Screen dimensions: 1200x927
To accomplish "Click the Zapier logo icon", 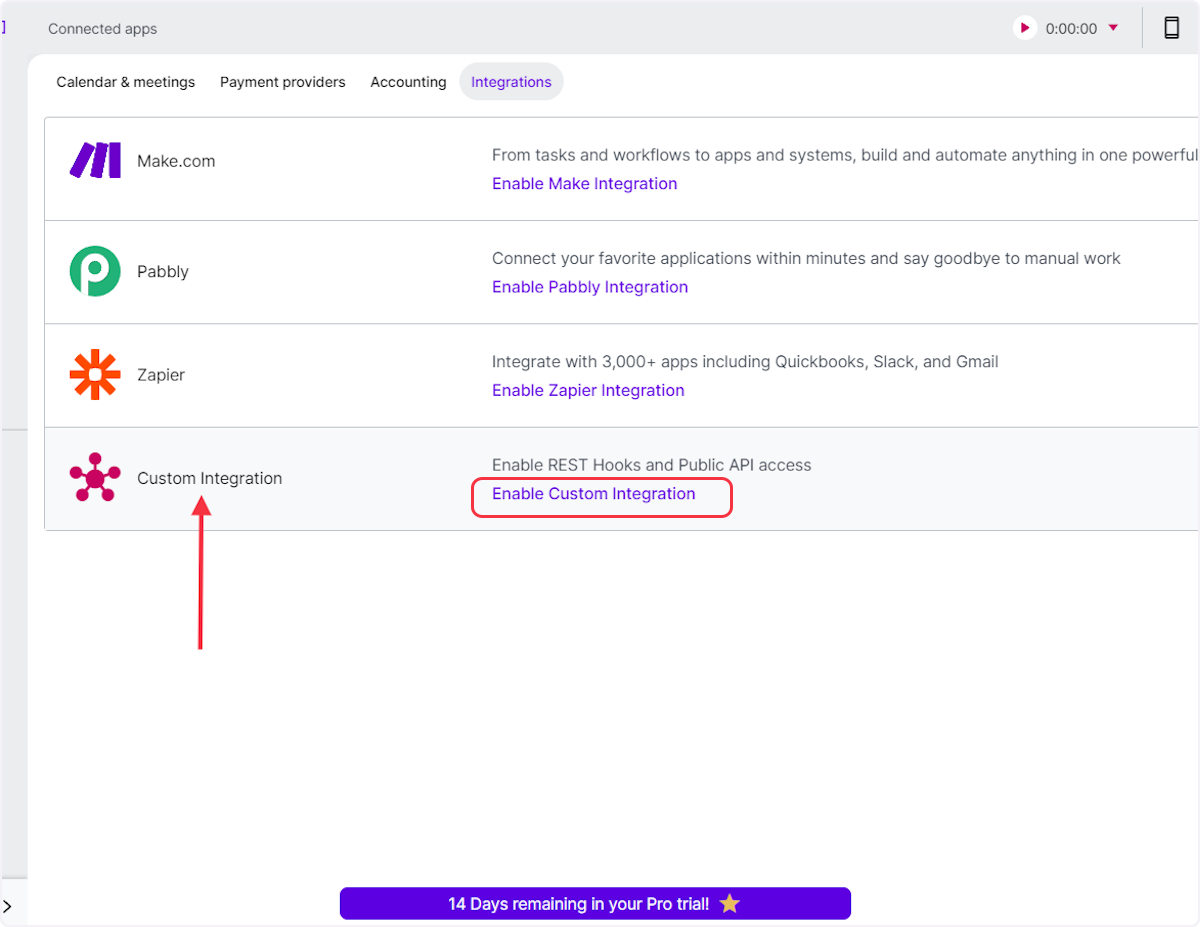I will click(95, 375).
